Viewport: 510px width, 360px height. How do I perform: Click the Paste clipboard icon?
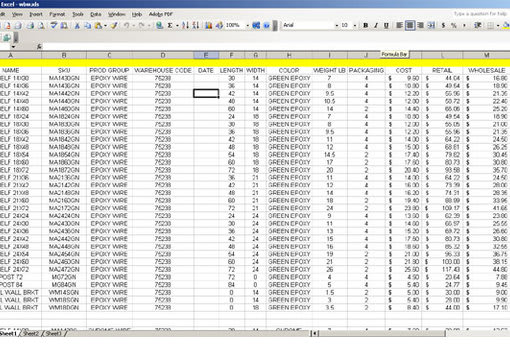pos(98,25)
